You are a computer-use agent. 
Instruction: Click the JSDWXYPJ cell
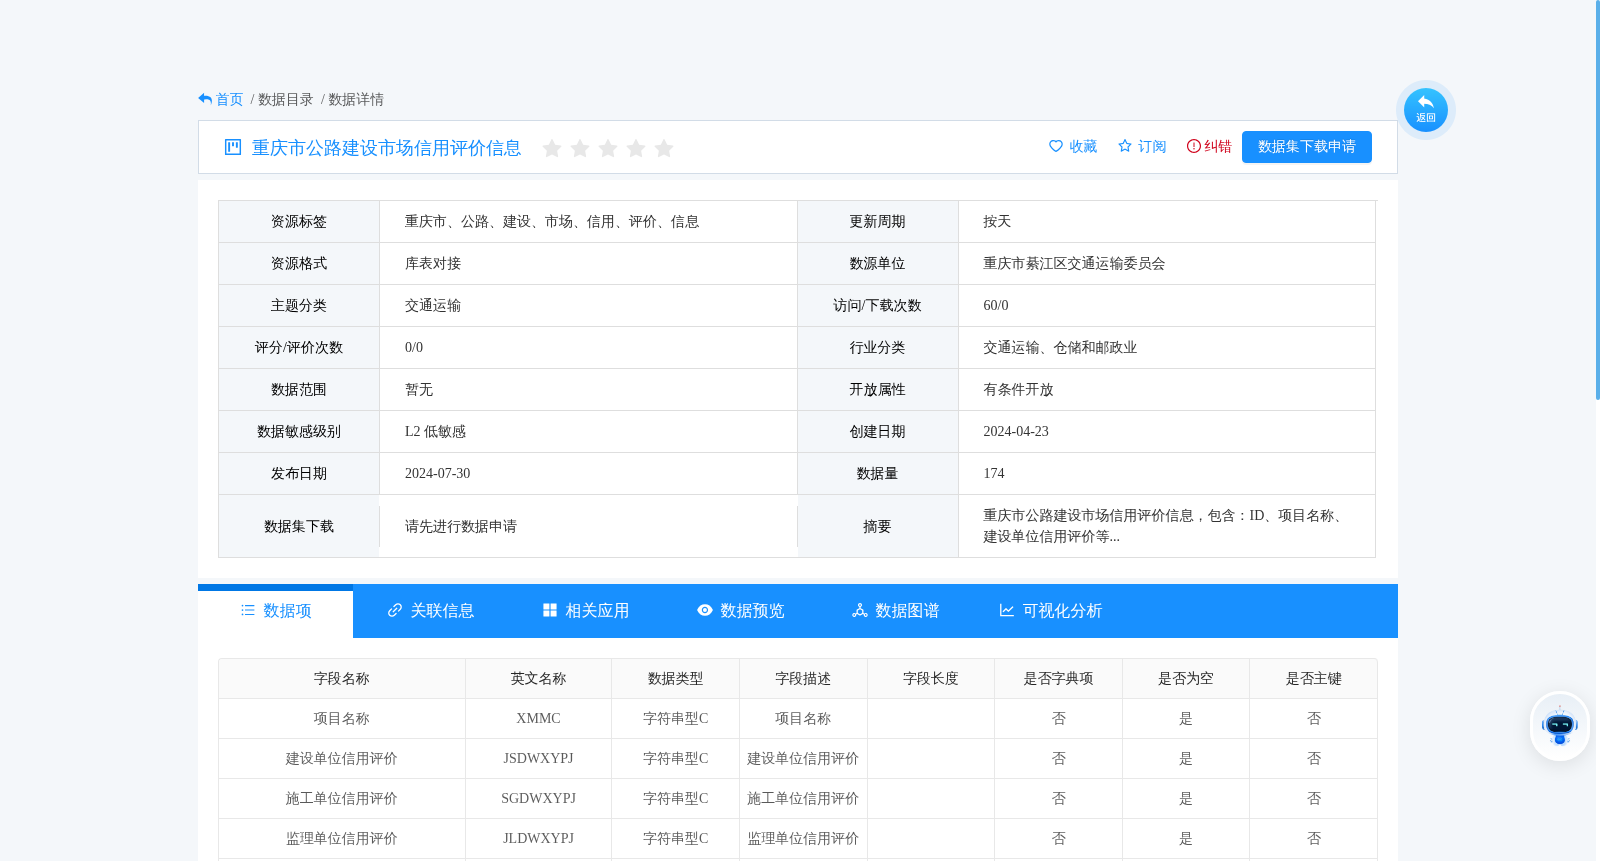[538, 759]
